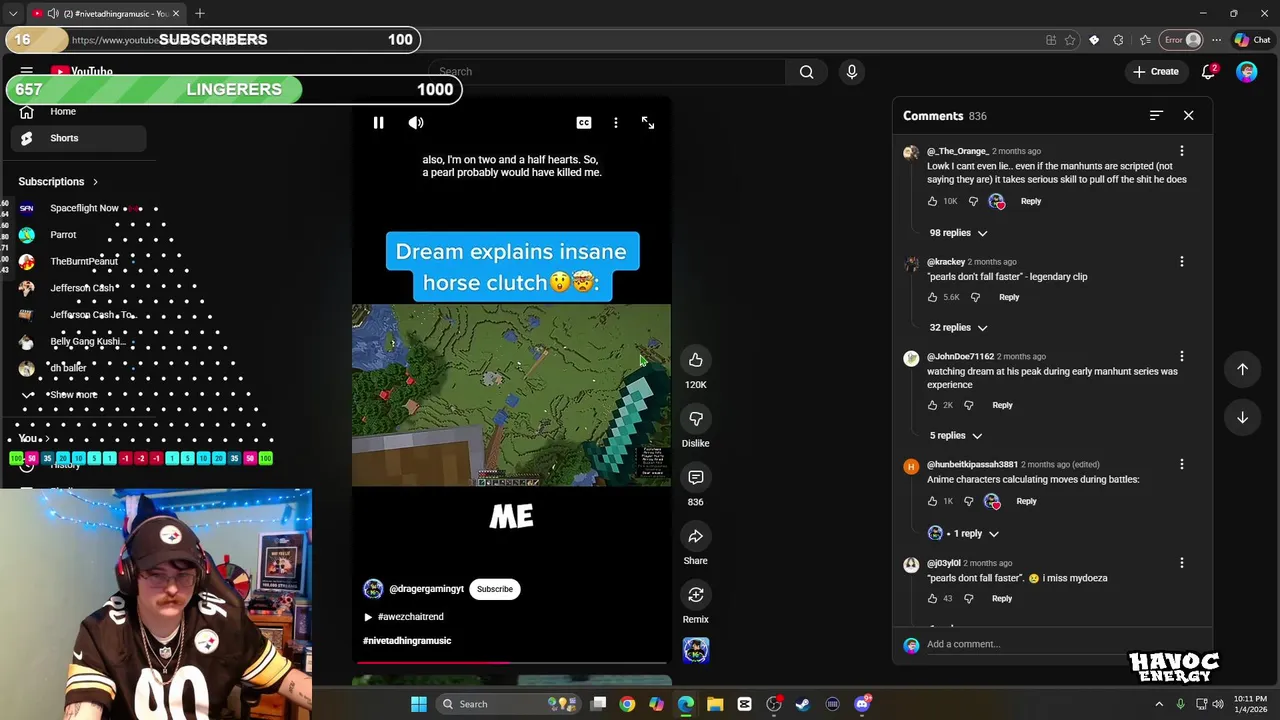Screen dimensions: 1280x720
Task: Toggle closed captions on the Short
Action: click(x=584, y=122)
